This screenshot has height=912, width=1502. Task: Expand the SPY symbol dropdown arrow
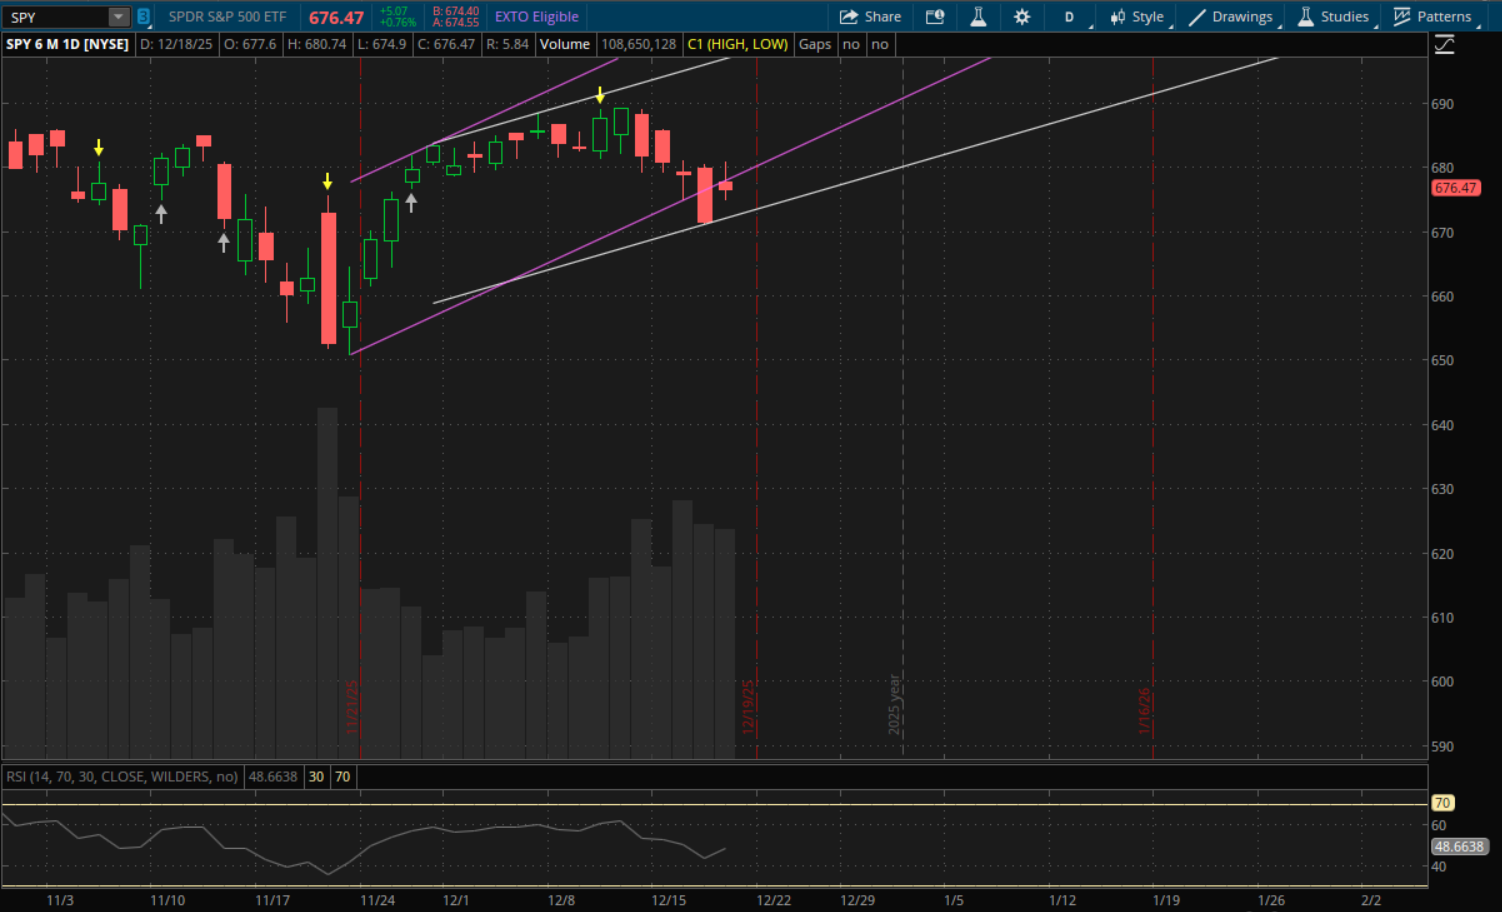(x=118, y=17)
